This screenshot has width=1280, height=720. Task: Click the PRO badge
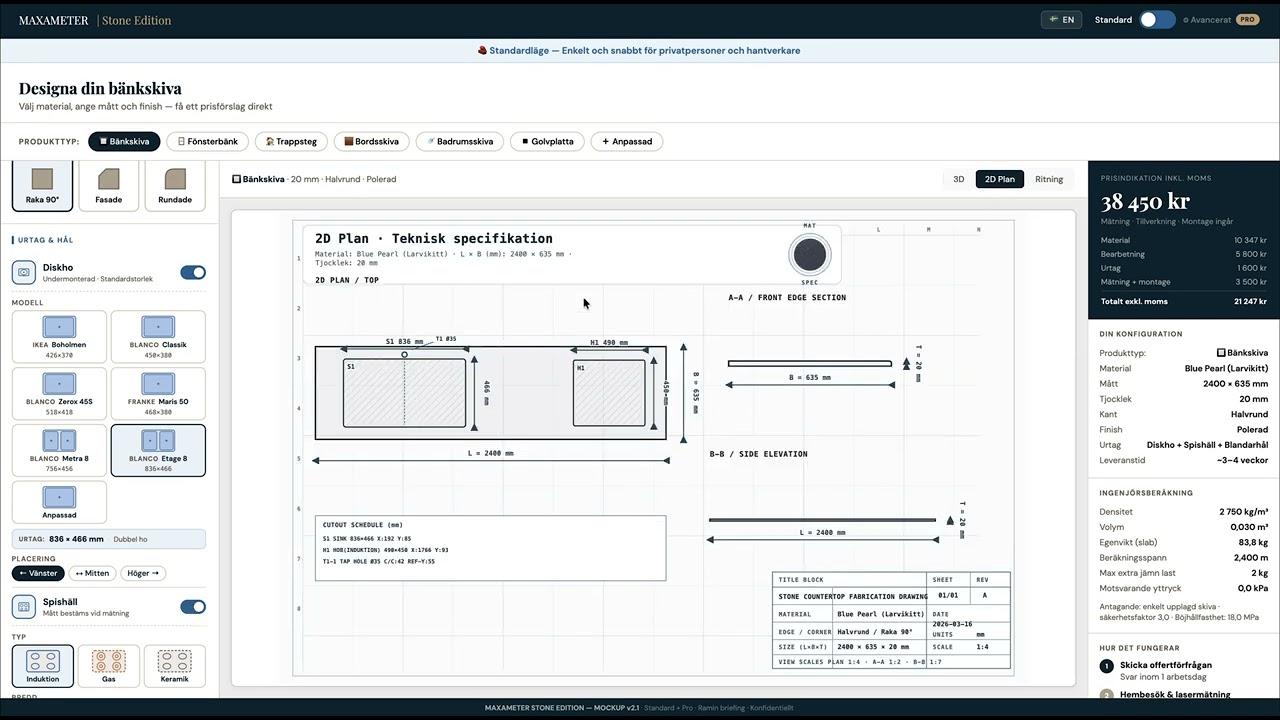pyautogui.click(x=1247, y=20)
